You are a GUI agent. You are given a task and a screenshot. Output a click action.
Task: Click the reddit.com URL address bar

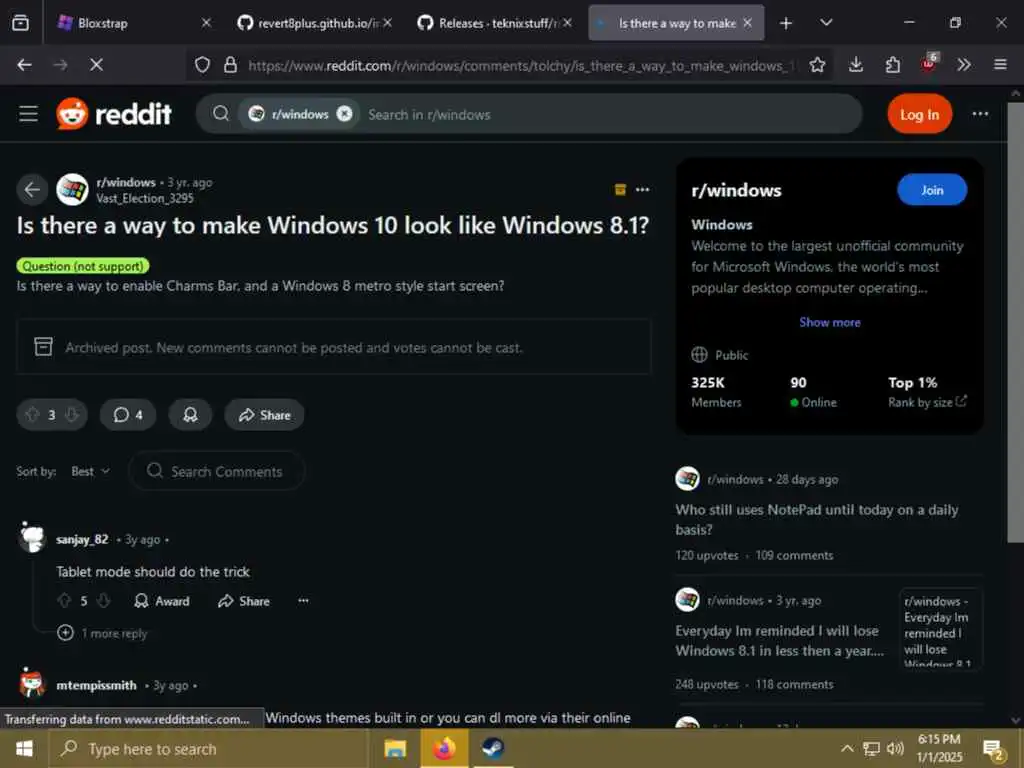pos(520,65)
